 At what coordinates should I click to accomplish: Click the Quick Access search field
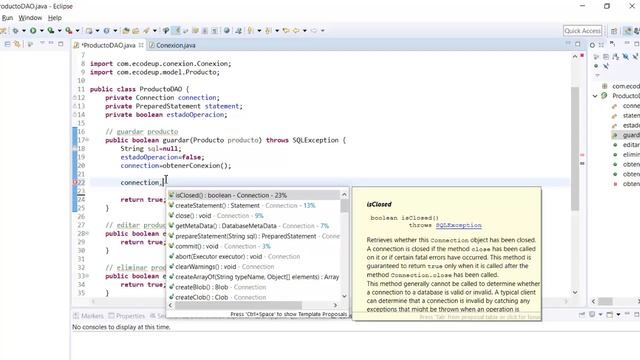pyautogui.click(x=582, y=31)
